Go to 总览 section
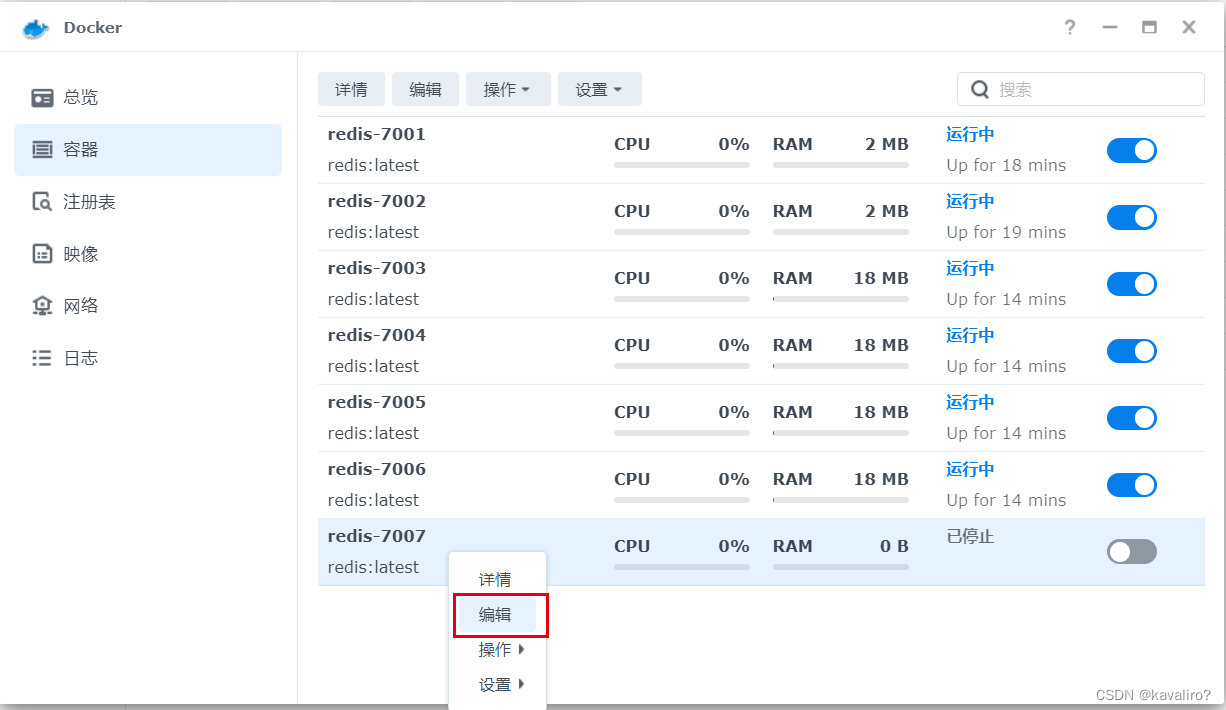The width and height of the screenshot is (1226, 710). [x=148, y=98]
